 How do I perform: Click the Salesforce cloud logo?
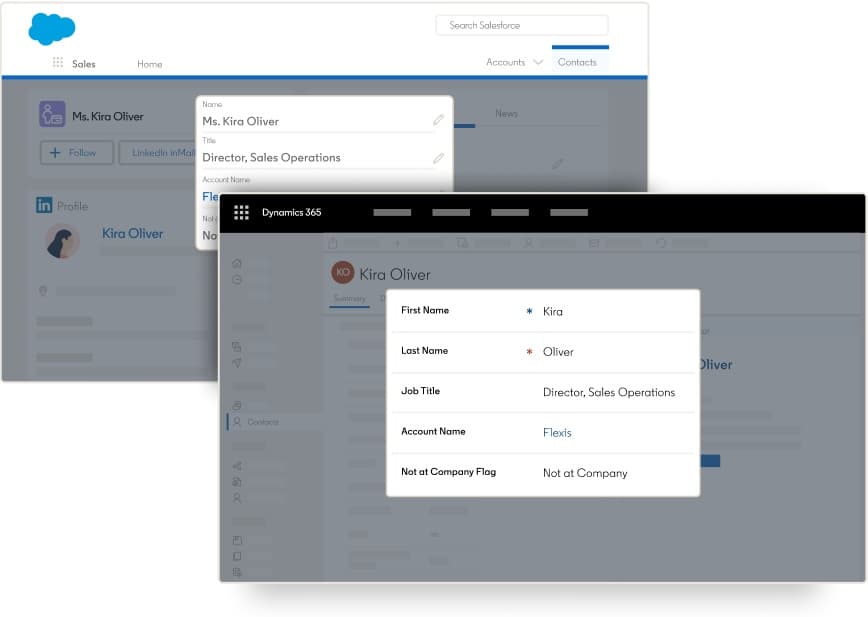coord(50,30)
